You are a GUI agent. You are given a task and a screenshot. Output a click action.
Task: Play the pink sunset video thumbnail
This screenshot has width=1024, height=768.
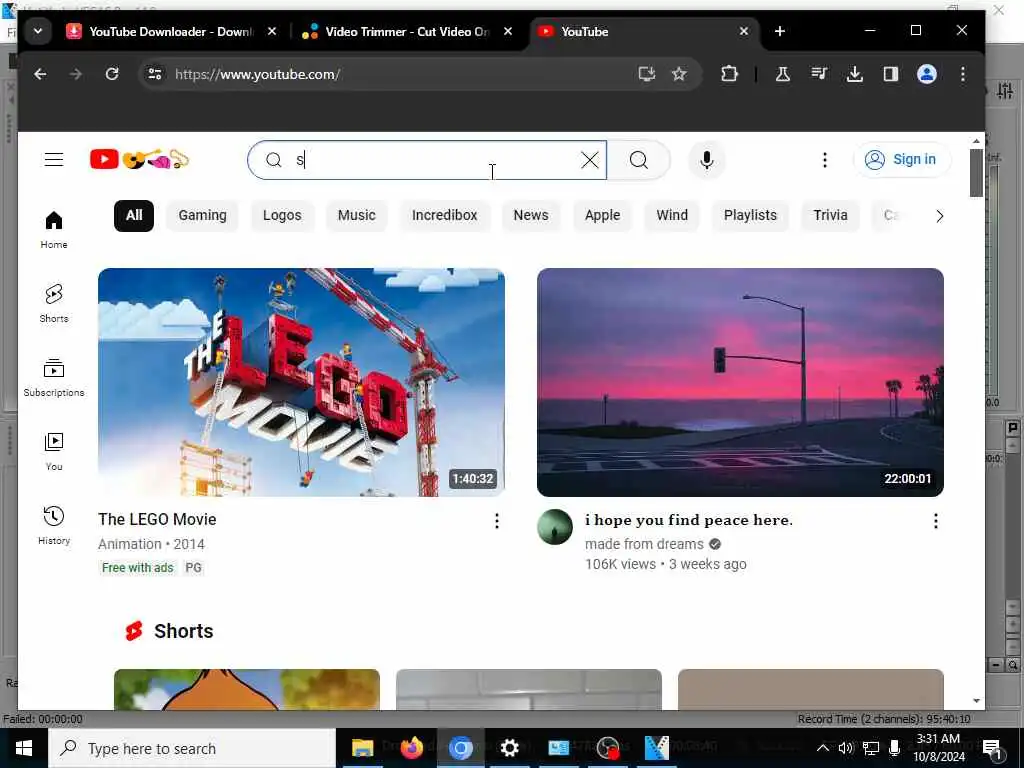tap(740, 382)
